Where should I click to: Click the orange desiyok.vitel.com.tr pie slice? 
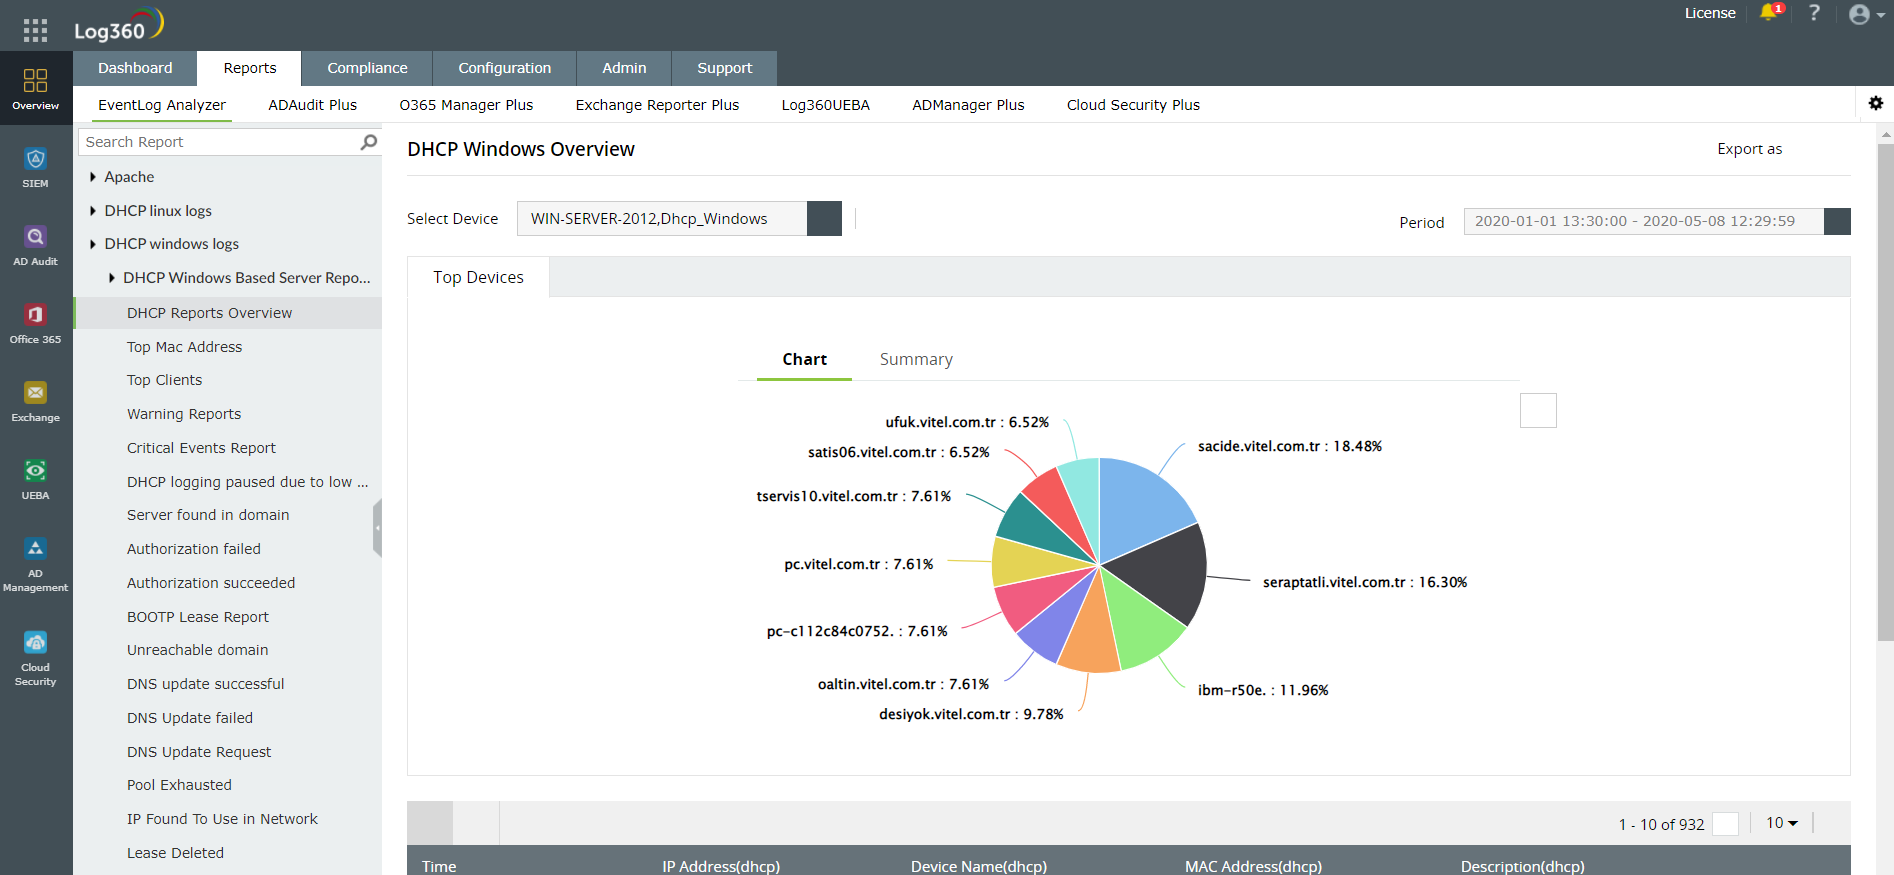click(x=1091, y=632)
